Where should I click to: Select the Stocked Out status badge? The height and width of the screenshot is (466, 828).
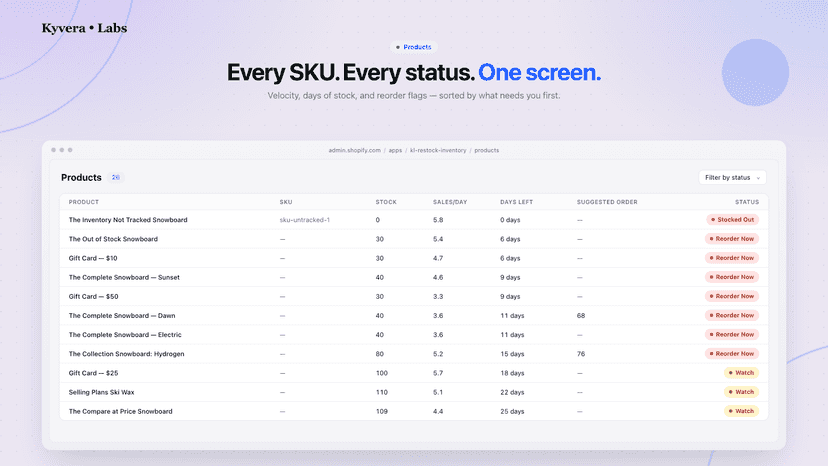732,220
